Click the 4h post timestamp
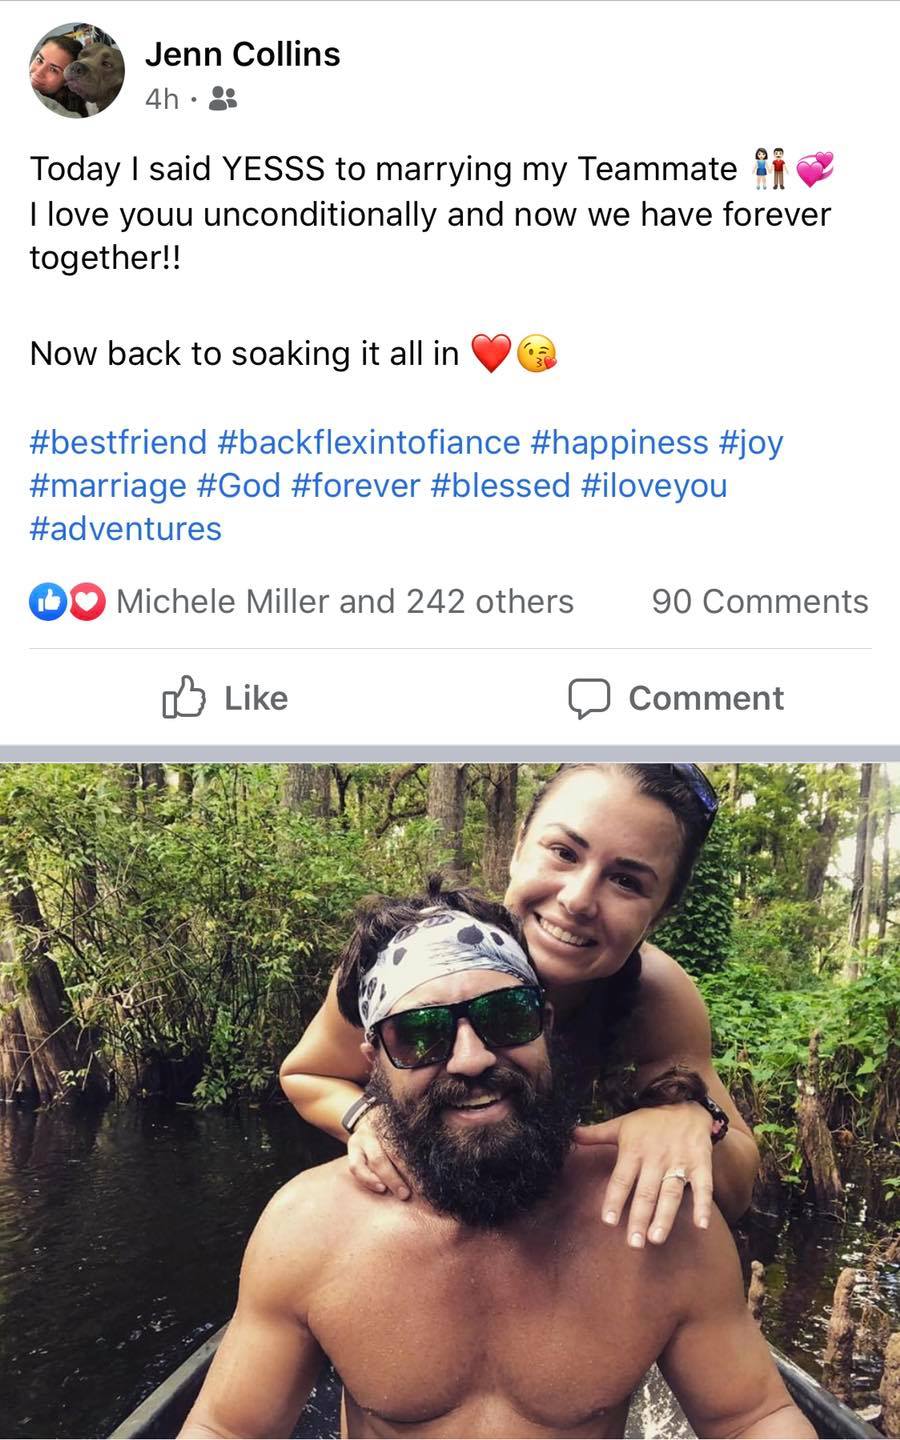Image resolution: width=900 pixels, height=1440 pixels. click(x=161, y=98)
